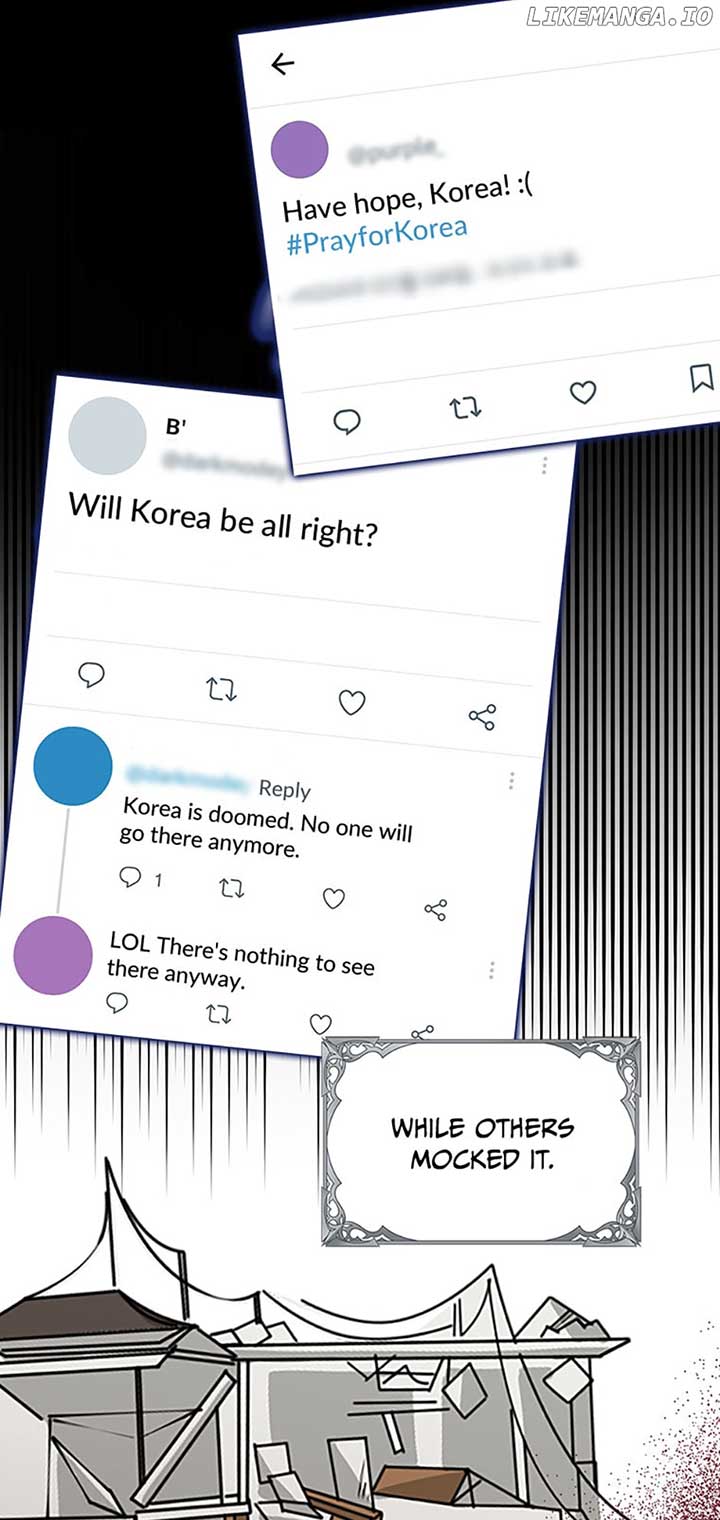The image size is (720, 1520).
Task: Share the 'Korea is doomed' reply
Action: coord(435,909)
